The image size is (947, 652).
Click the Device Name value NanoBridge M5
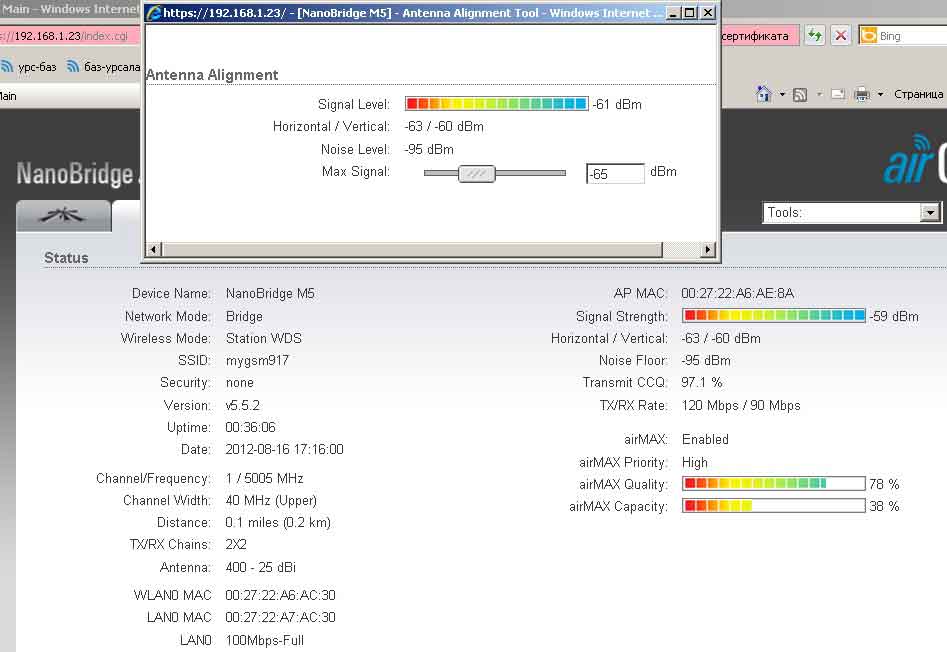(x=270, y=293)
